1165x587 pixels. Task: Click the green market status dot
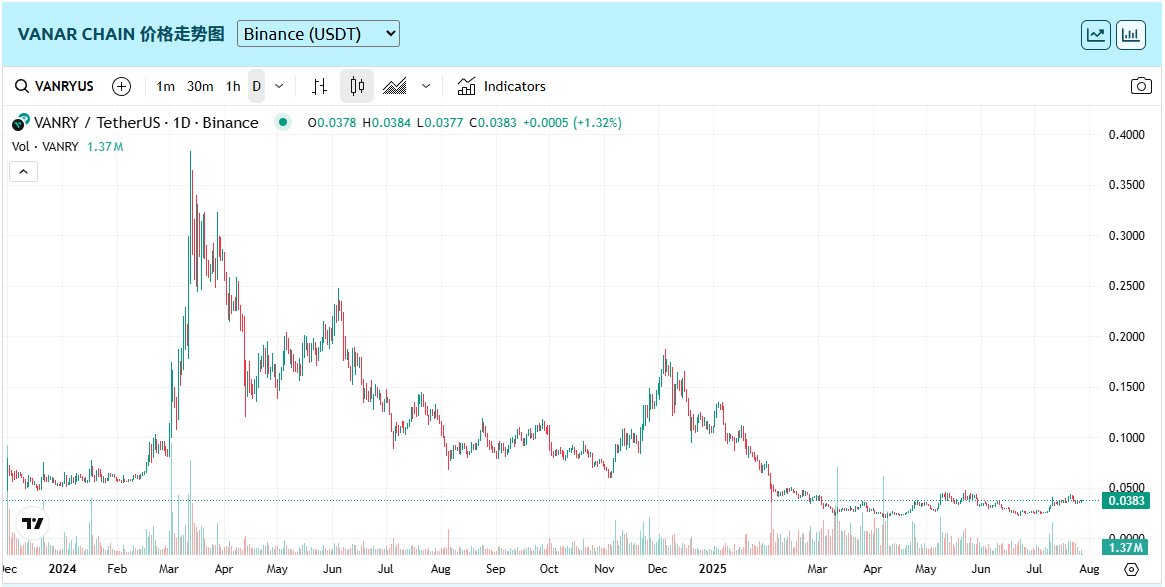(x=282, y=123)
